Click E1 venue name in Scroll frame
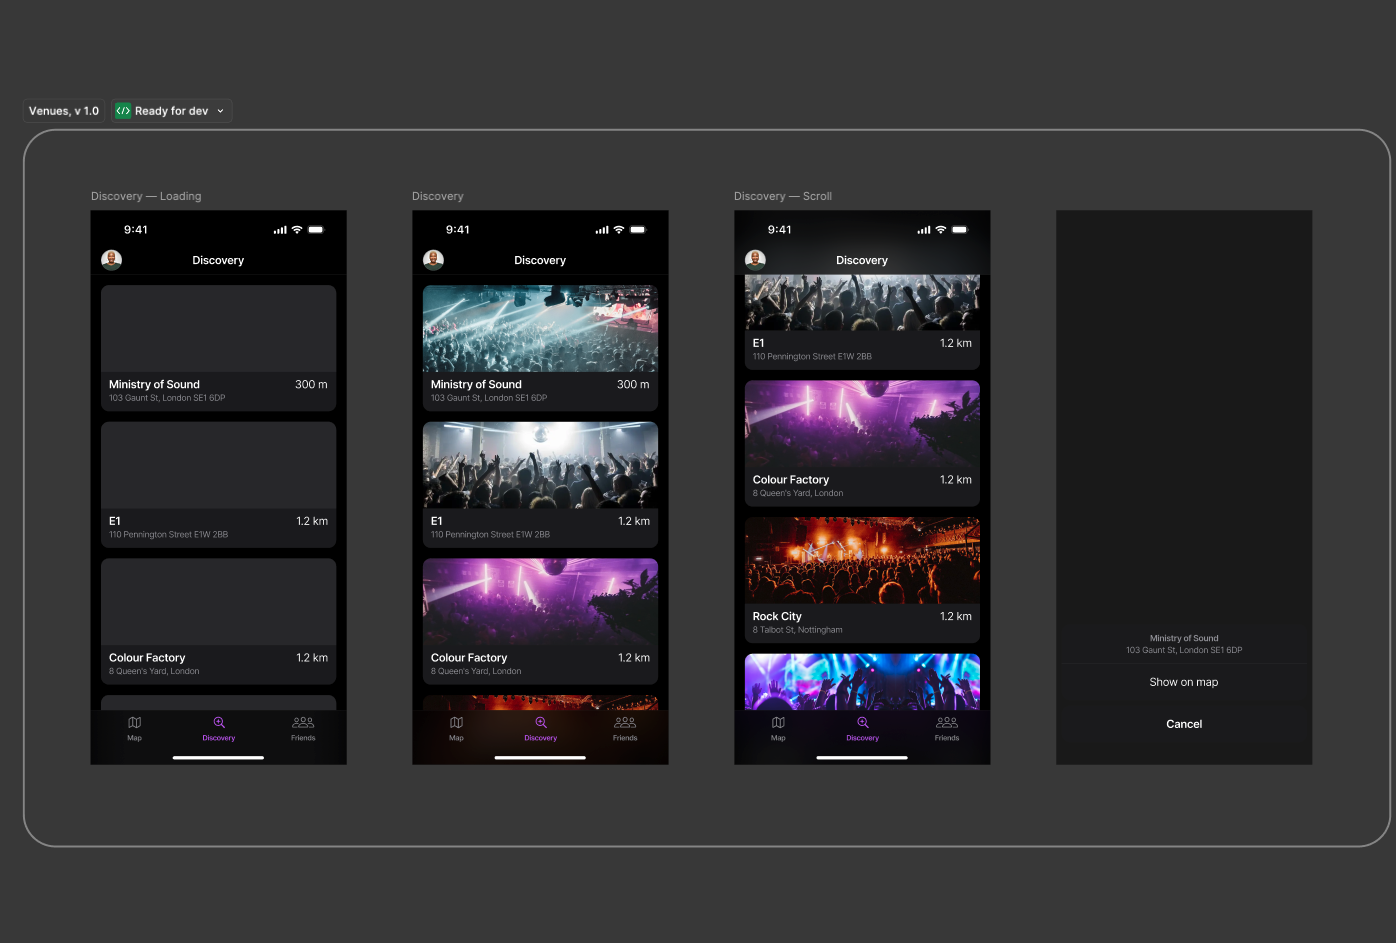This screenshot has height=943, width=1396. (x=759, y=343)
